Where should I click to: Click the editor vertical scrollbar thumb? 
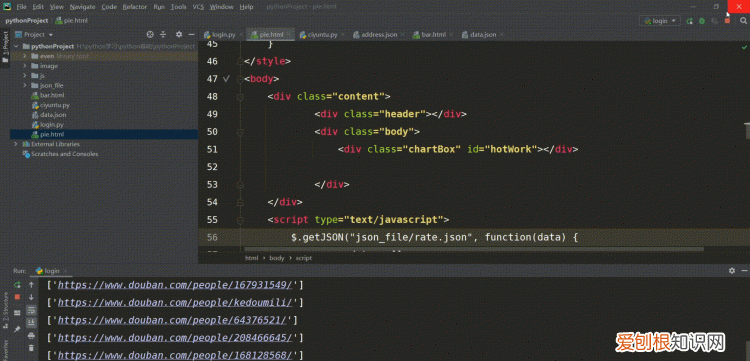tap(747, 130)
